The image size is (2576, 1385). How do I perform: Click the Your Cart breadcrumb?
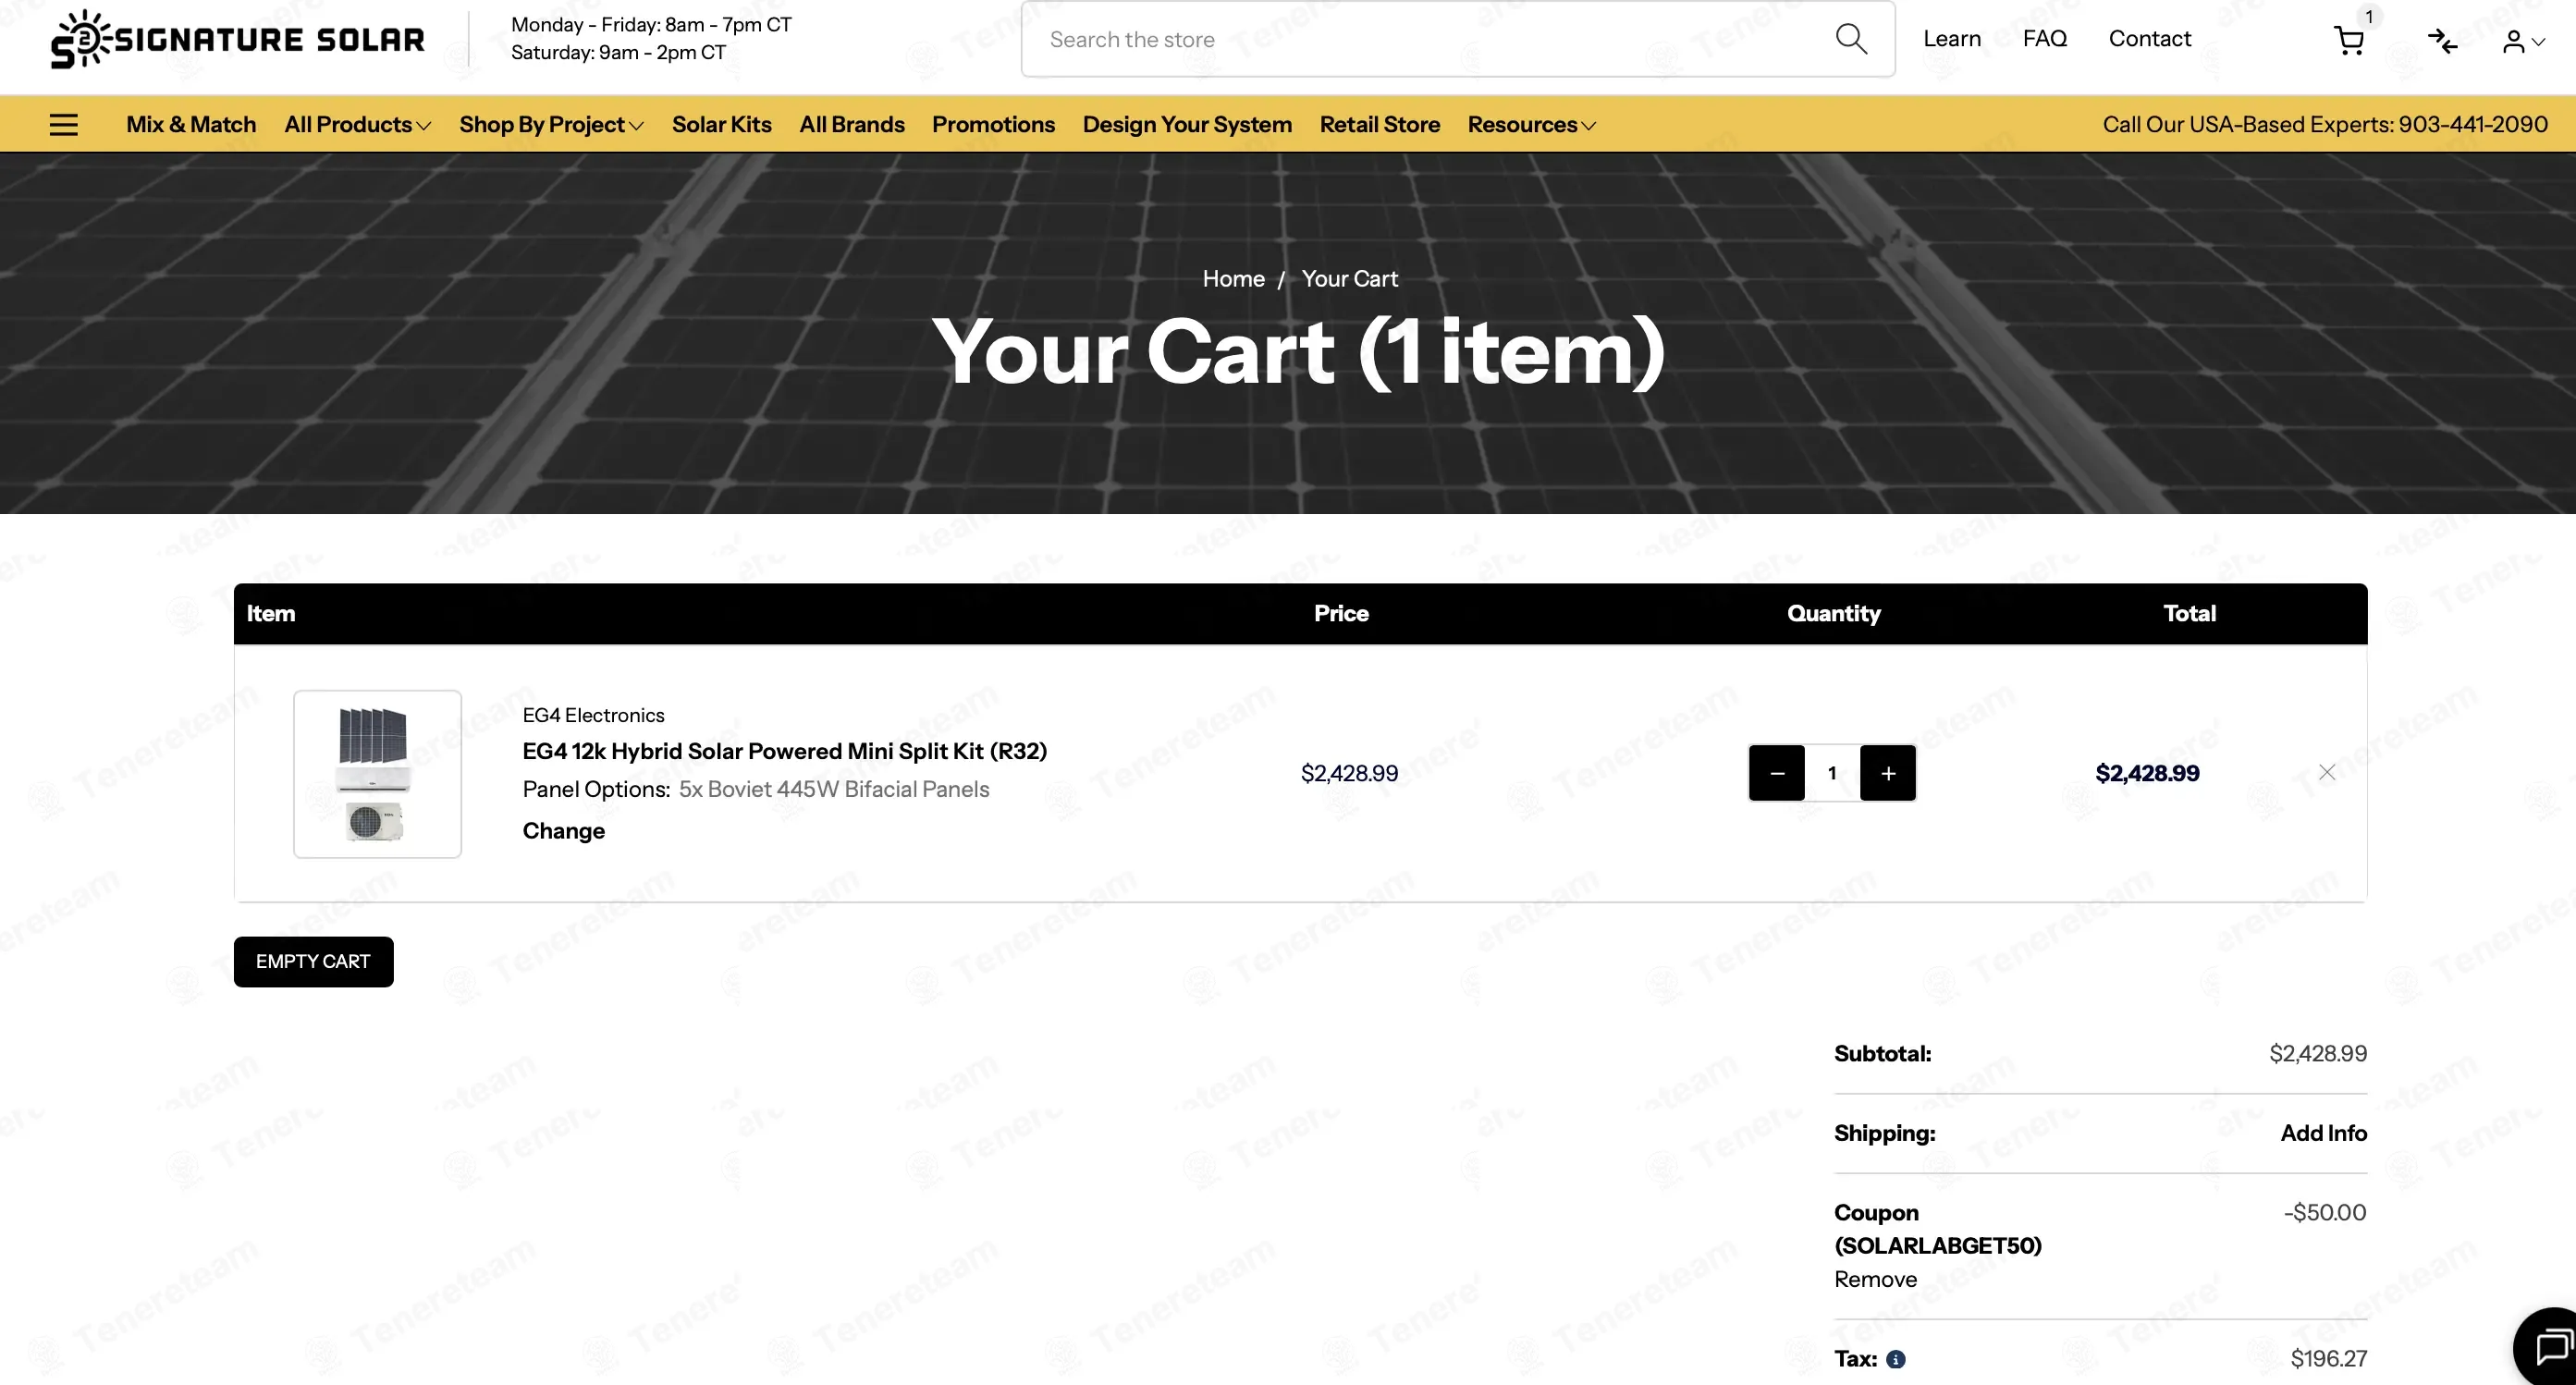(x=1349, y=279)
